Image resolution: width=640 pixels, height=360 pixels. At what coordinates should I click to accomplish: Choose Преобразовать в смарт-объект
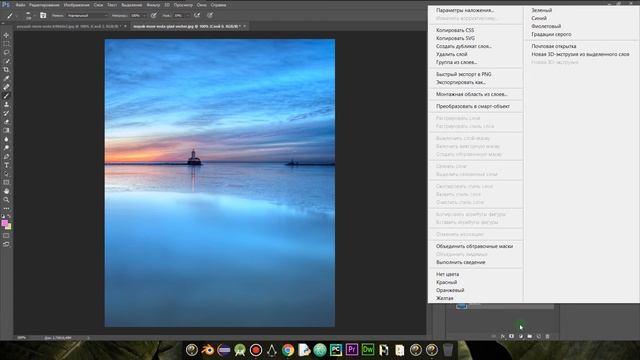coord(472,106)
